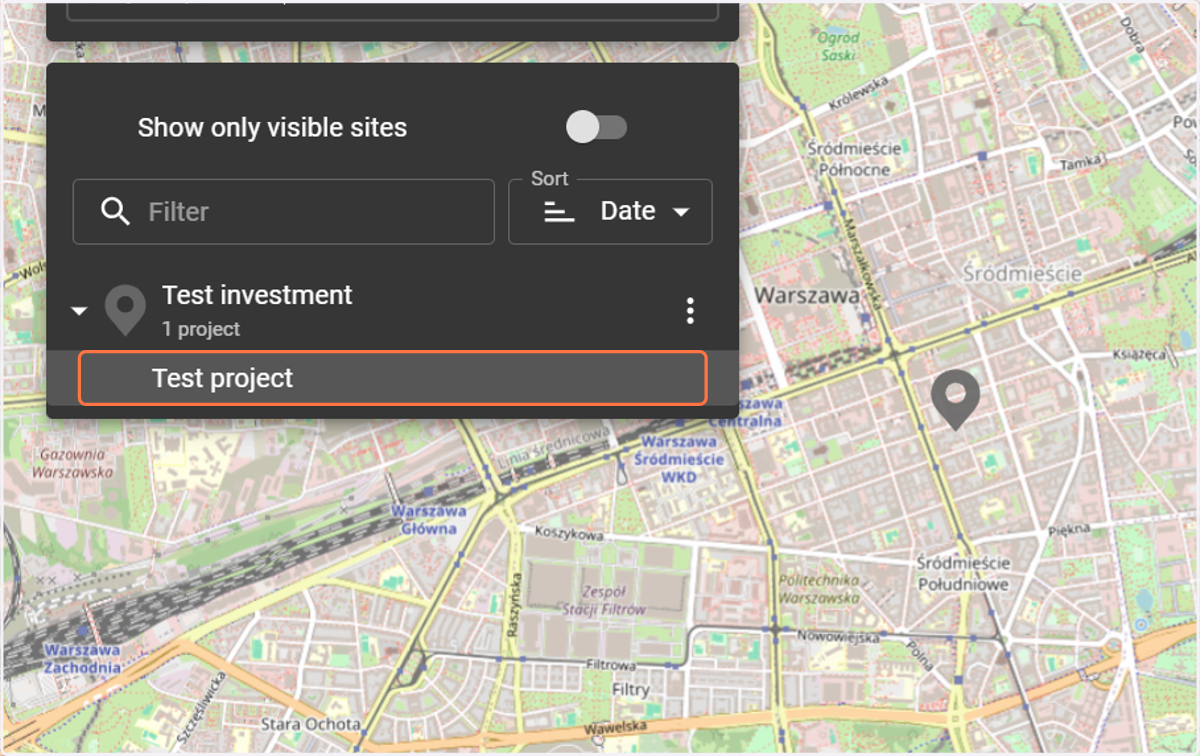Screen dimensions: 1200x756
Task: Click the Warszawa Główna station label
Action: click(x=428, y=519)
